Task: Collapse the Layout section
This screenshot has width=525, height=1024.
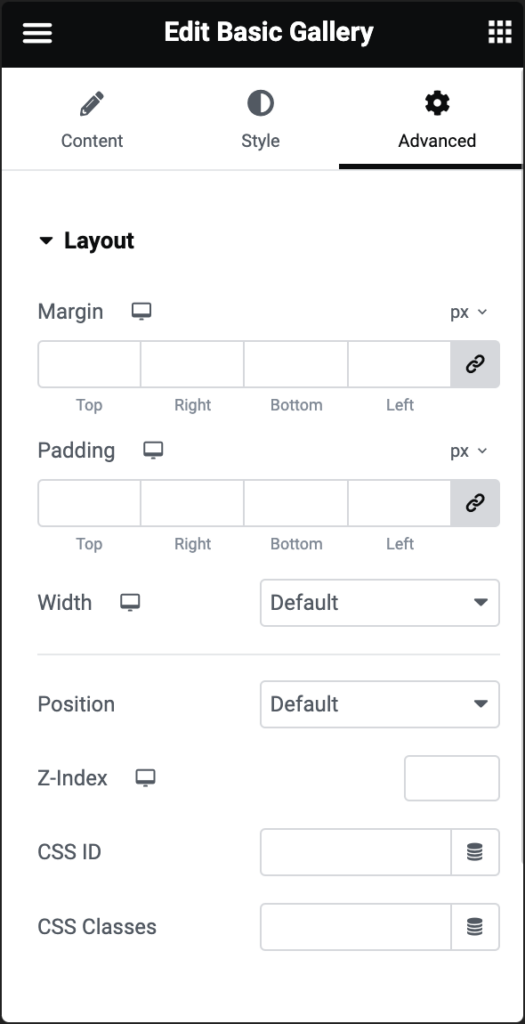Action: point(86,241)
